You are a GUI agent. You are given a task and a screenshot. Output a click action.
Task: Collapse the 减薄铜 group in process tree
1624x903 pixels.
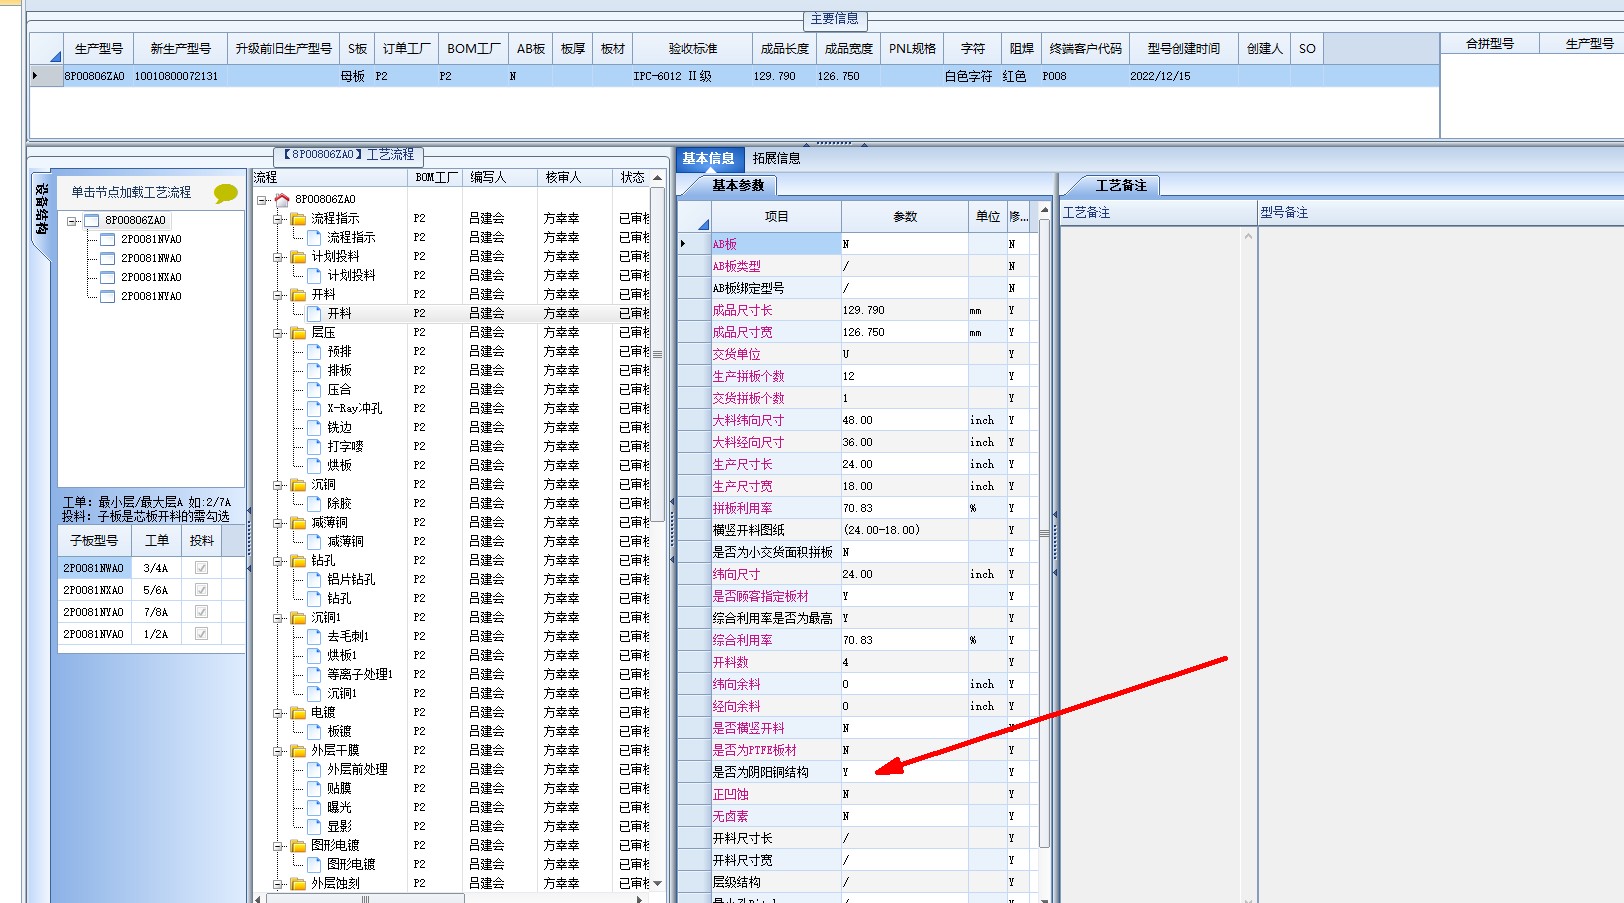[x=278, y=523]
